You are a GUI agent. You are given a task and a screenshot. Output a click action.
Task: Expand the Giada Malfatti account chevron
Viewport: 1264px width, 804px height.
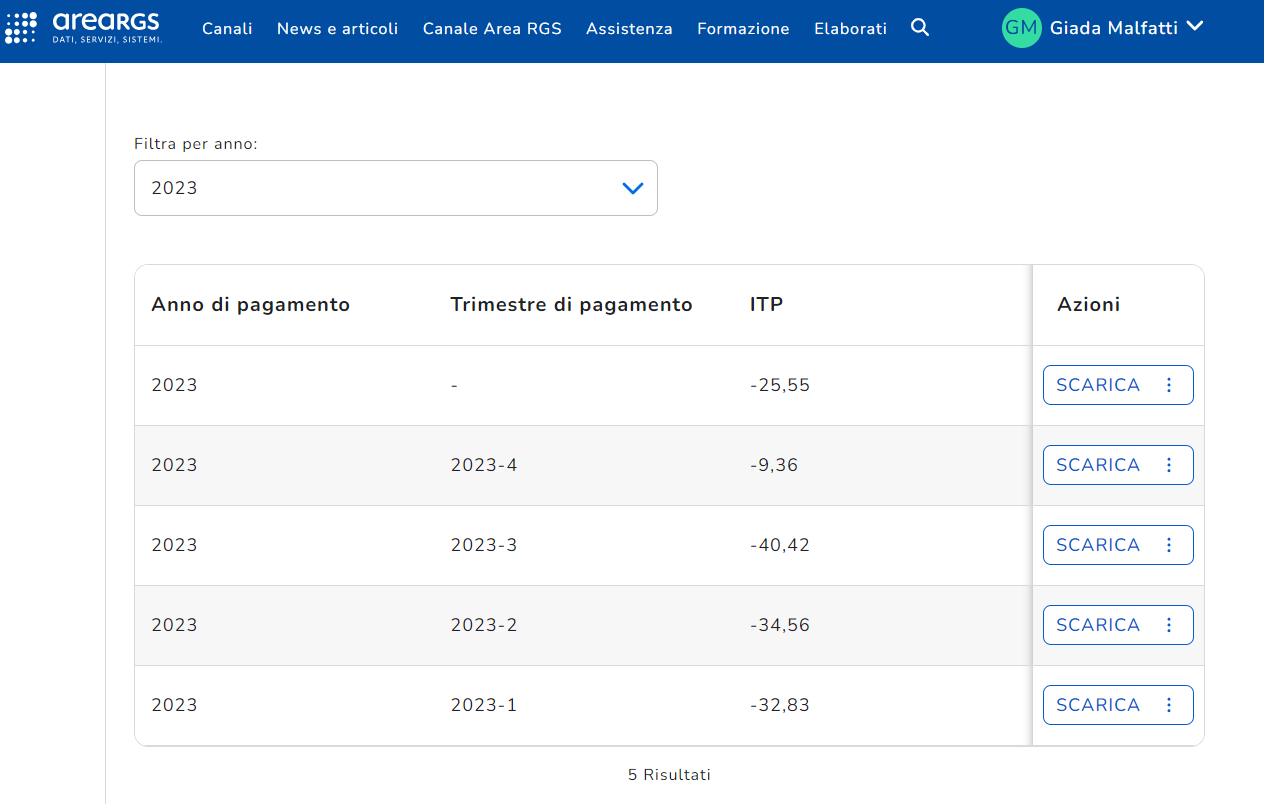click(x=1194, y=27)
